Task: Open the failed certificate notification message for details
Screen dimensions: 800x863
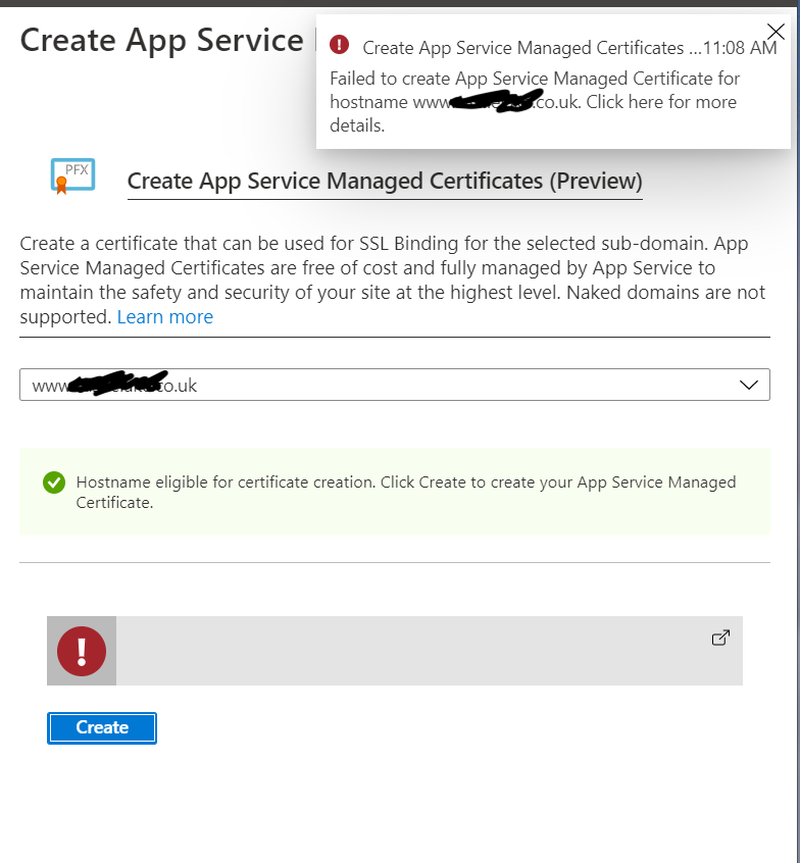Action: click(x=535, y=102)
